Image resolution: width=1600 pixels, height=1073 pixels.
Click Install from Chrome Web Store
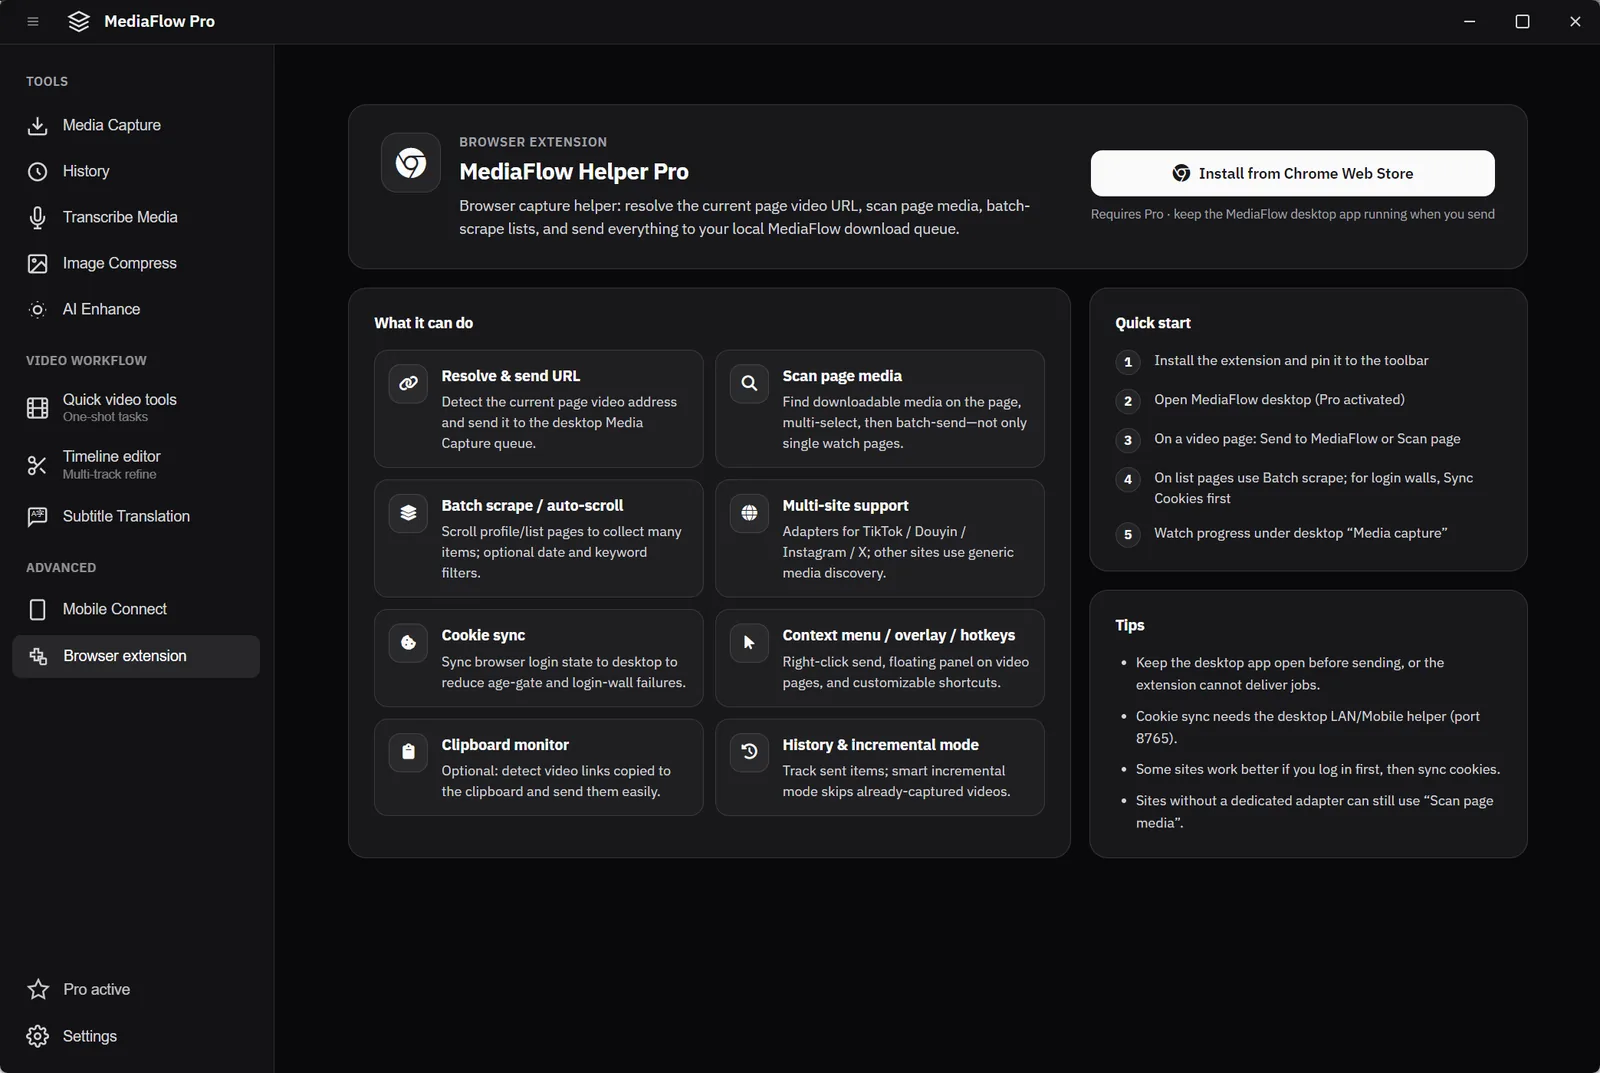coord(1292,174)
